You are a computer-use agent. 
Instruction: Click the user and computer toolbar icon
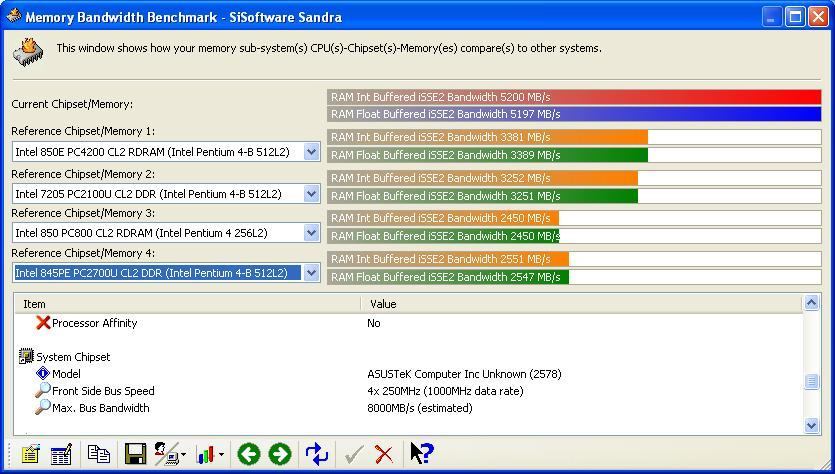pyautogui.click(x=167, y=454)
